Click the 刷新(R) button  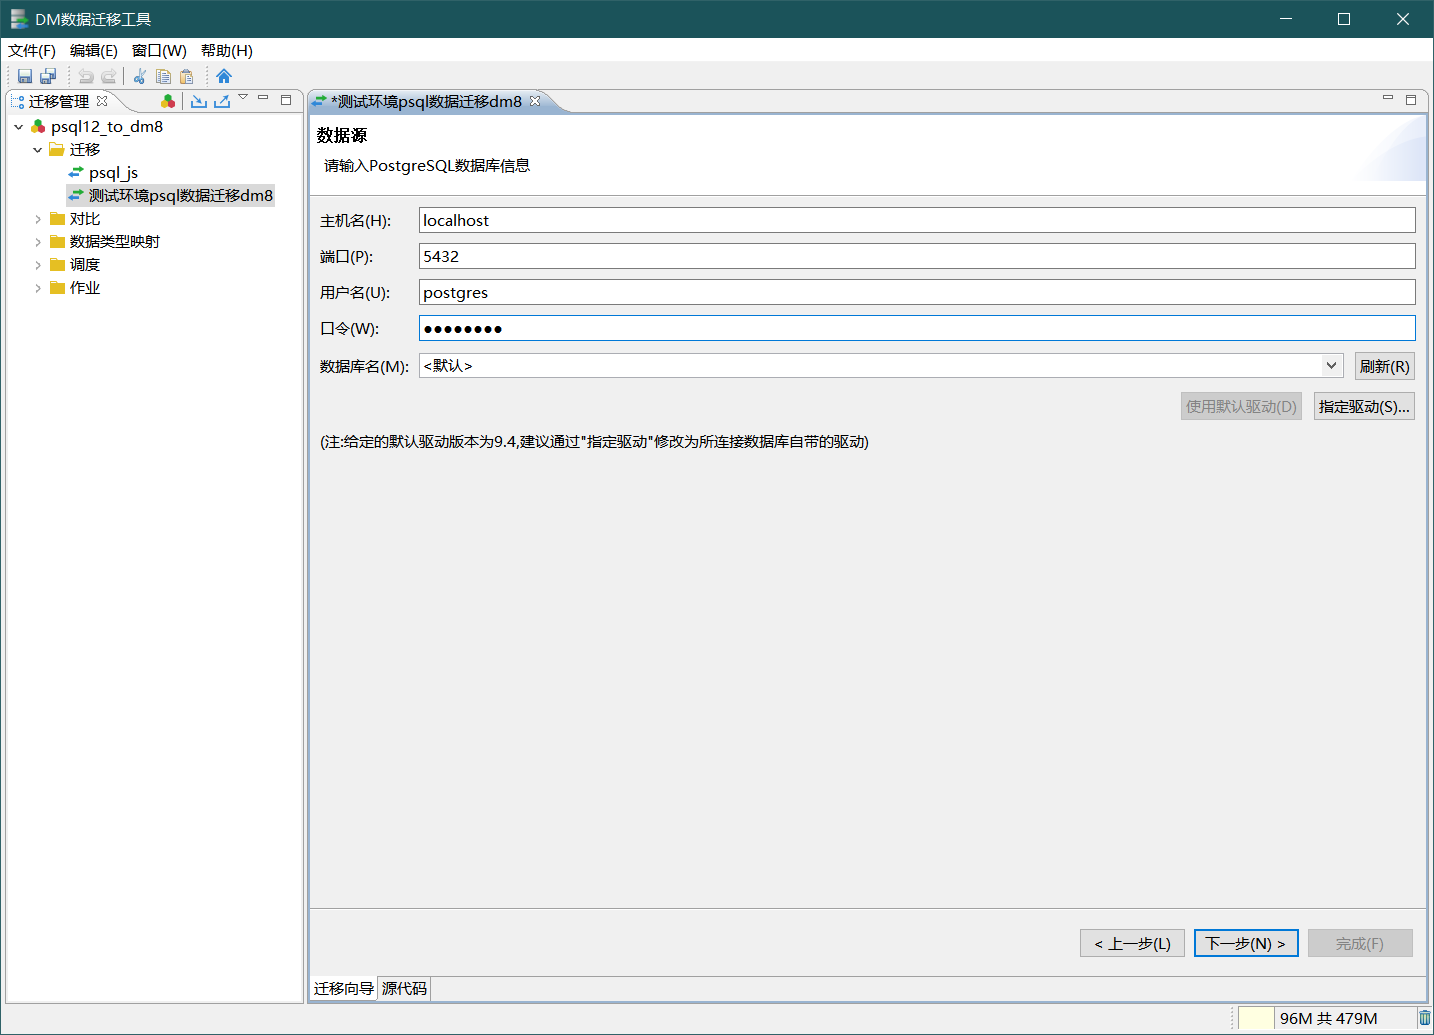1384,366
